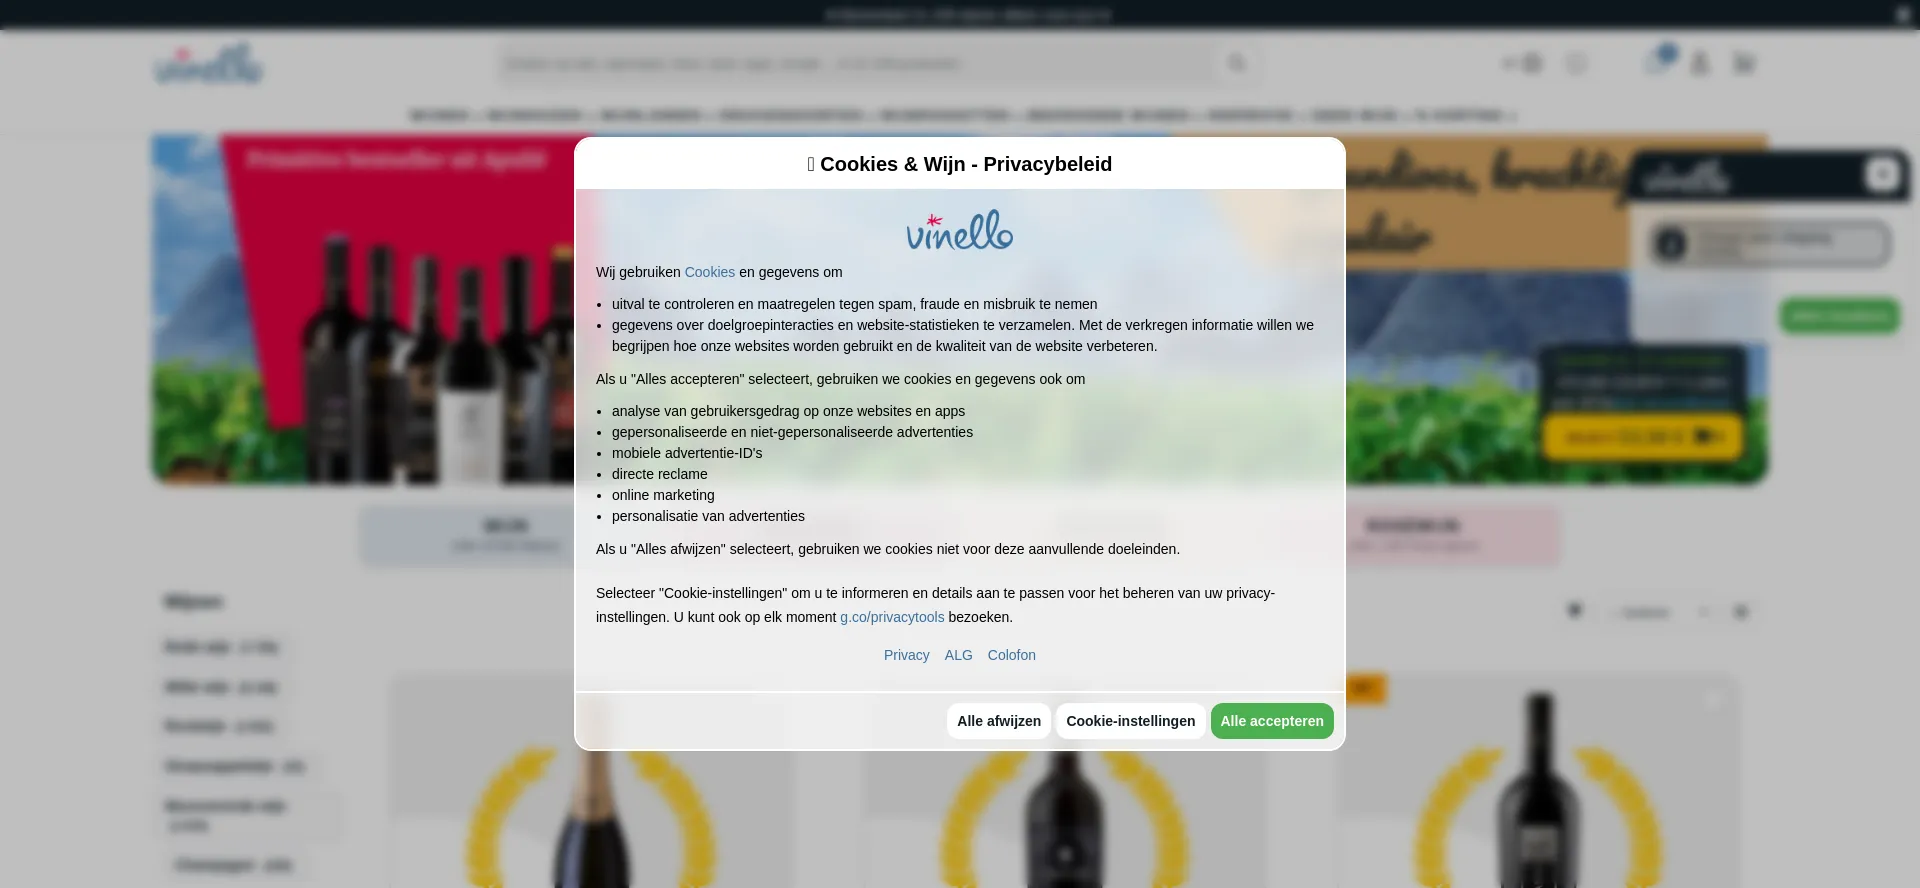Close the top announcement bar with the X
This screenshot has height=888, width=1920.
tap(1903, 14)
